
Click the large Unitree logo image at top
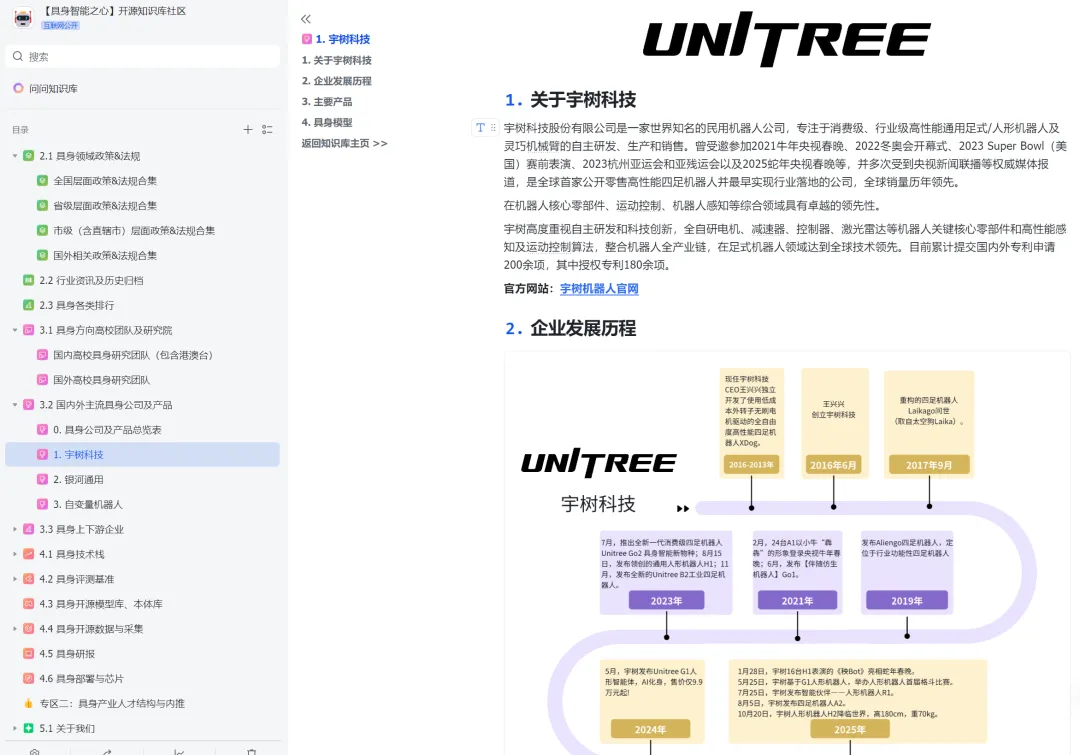point(787,39)
